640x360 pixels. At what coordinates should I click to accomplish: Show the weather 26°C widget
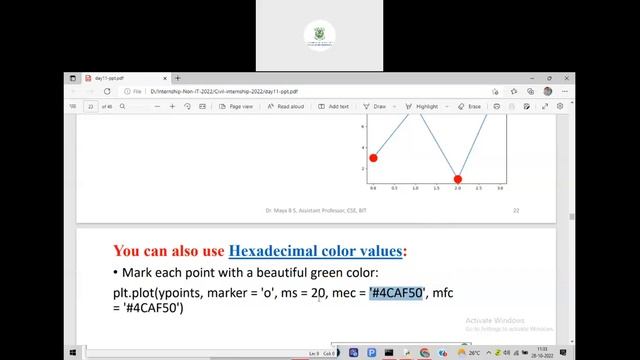pyautogui.click(x=469, y=352)
